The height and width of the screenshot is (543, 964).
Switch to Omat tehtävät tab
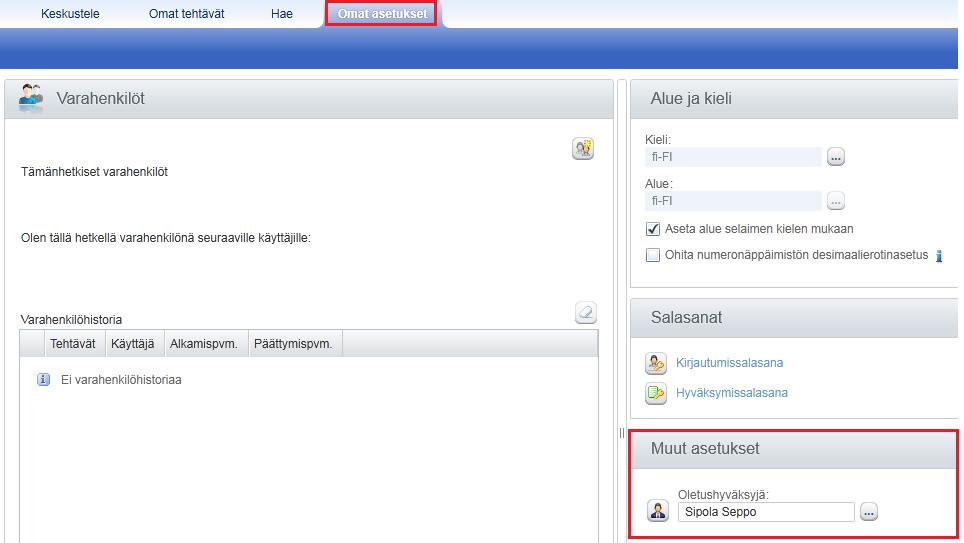tap(186, 14)
